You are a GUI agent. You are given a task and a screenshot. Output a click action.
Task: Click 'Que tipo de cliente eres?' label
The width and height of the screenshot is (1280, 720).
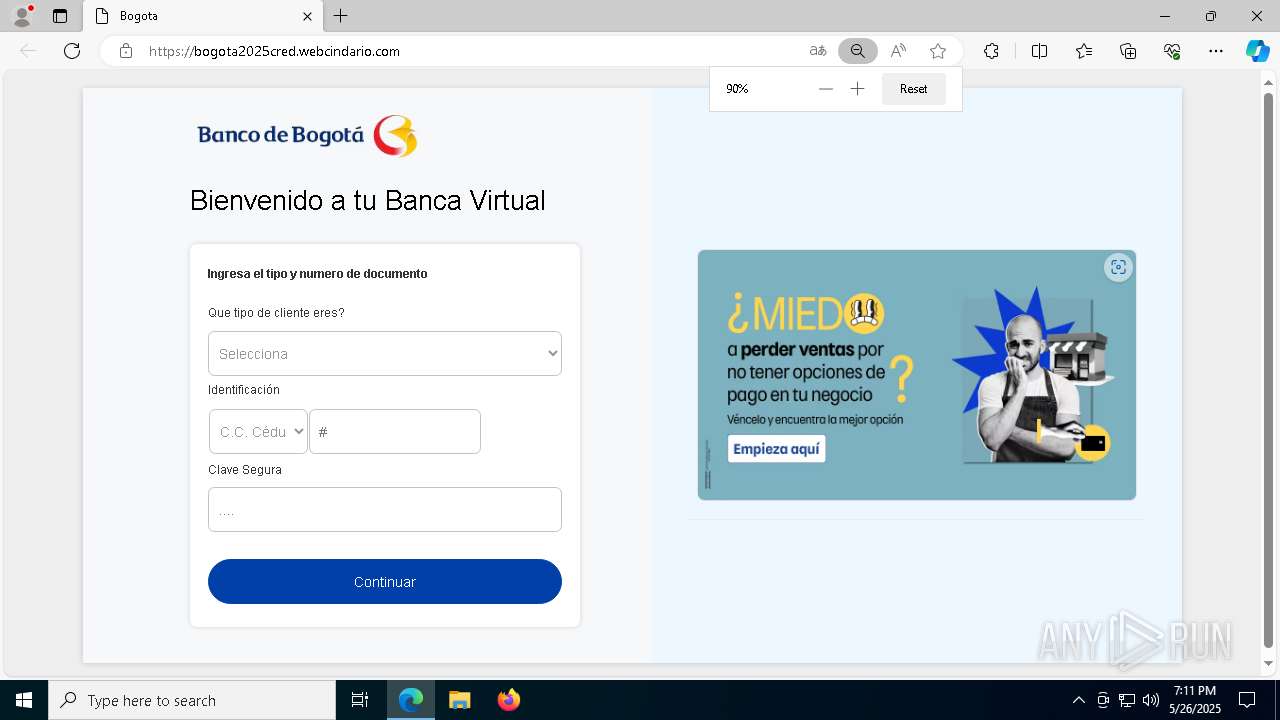276,313
